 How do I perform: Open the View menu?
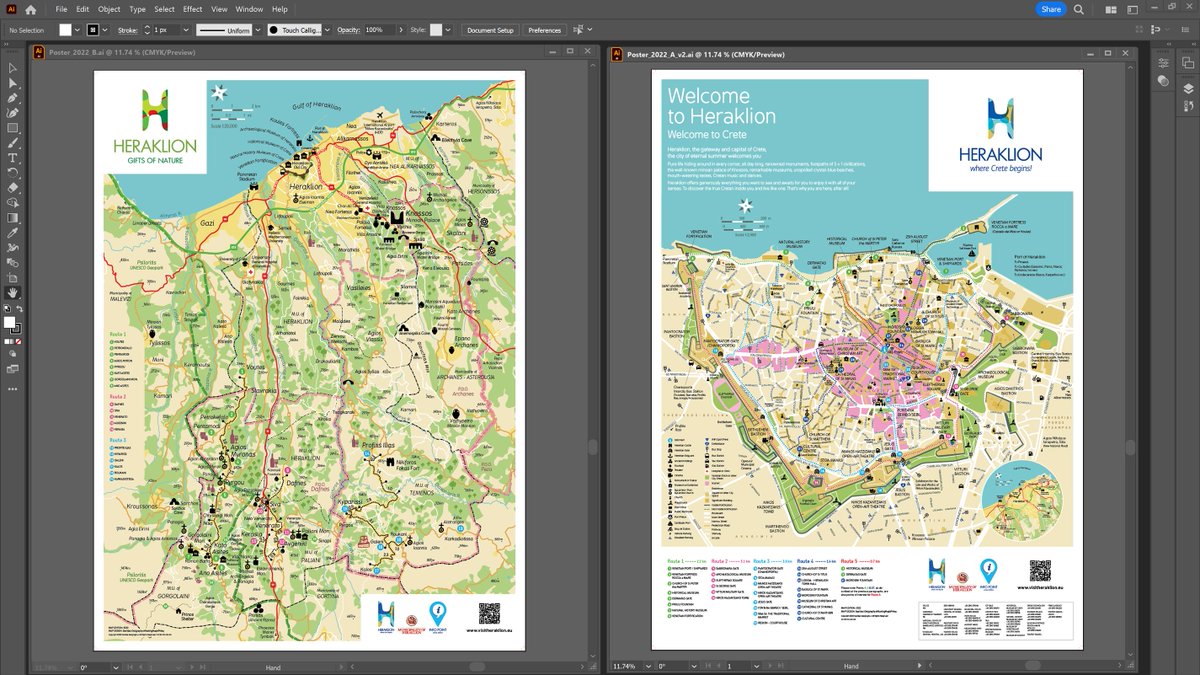coord(218,9)
